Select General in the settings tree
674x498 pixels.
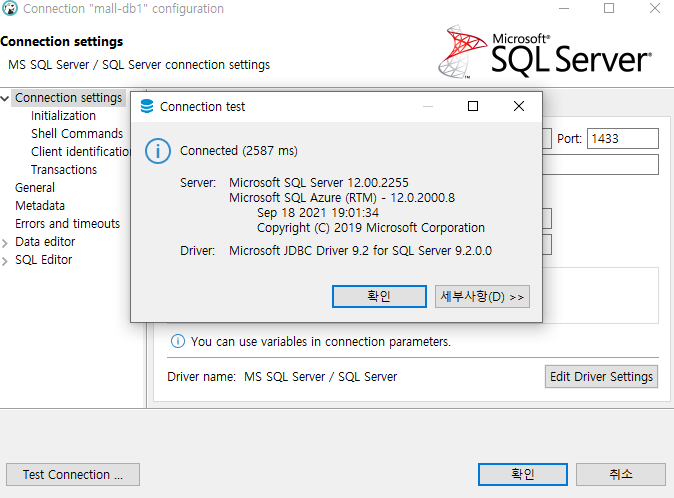click(35, 188)
